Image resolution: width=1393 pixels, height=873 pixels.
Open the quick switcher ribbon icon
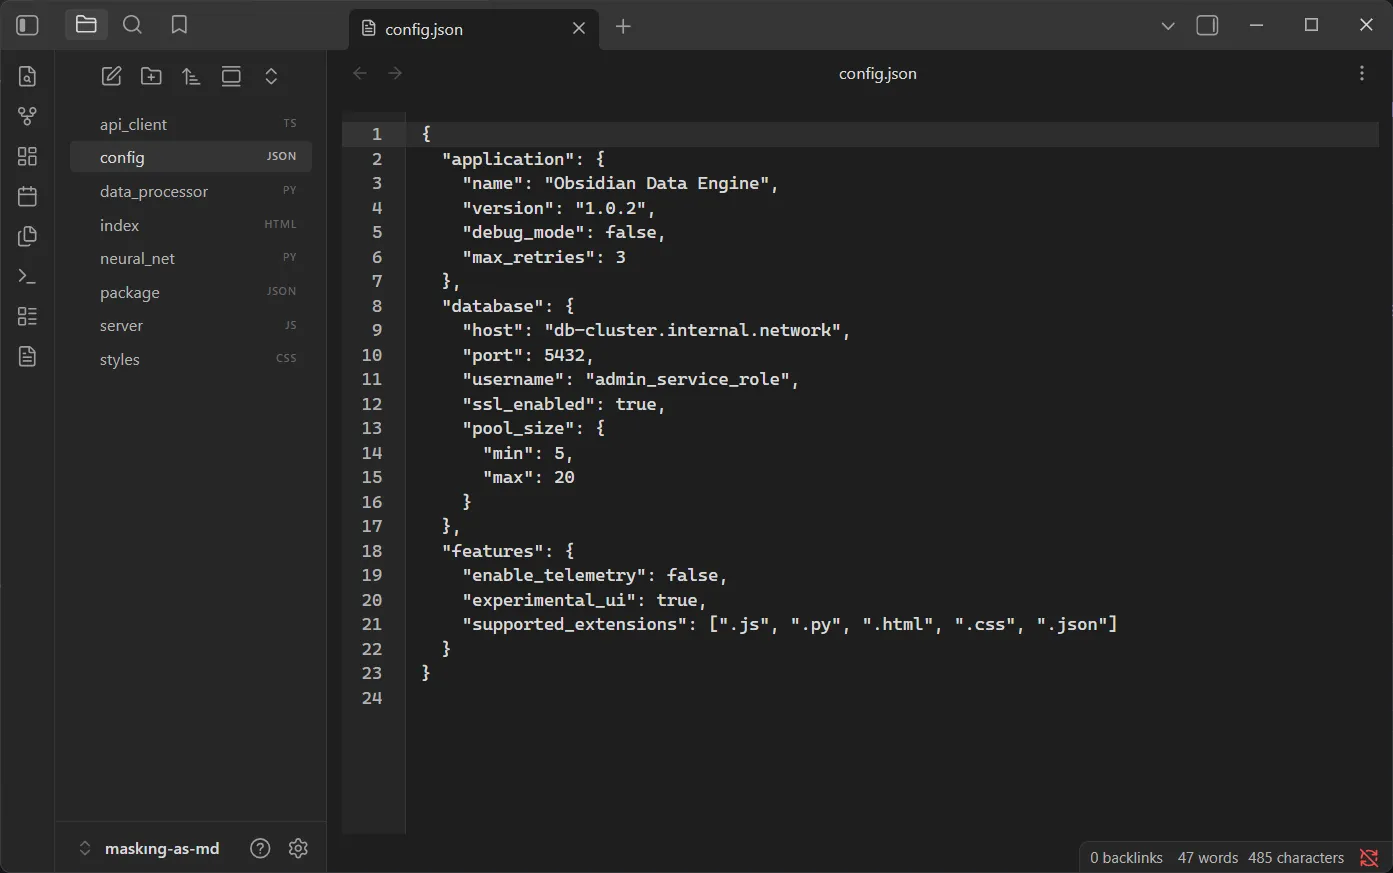coord(27,76)
